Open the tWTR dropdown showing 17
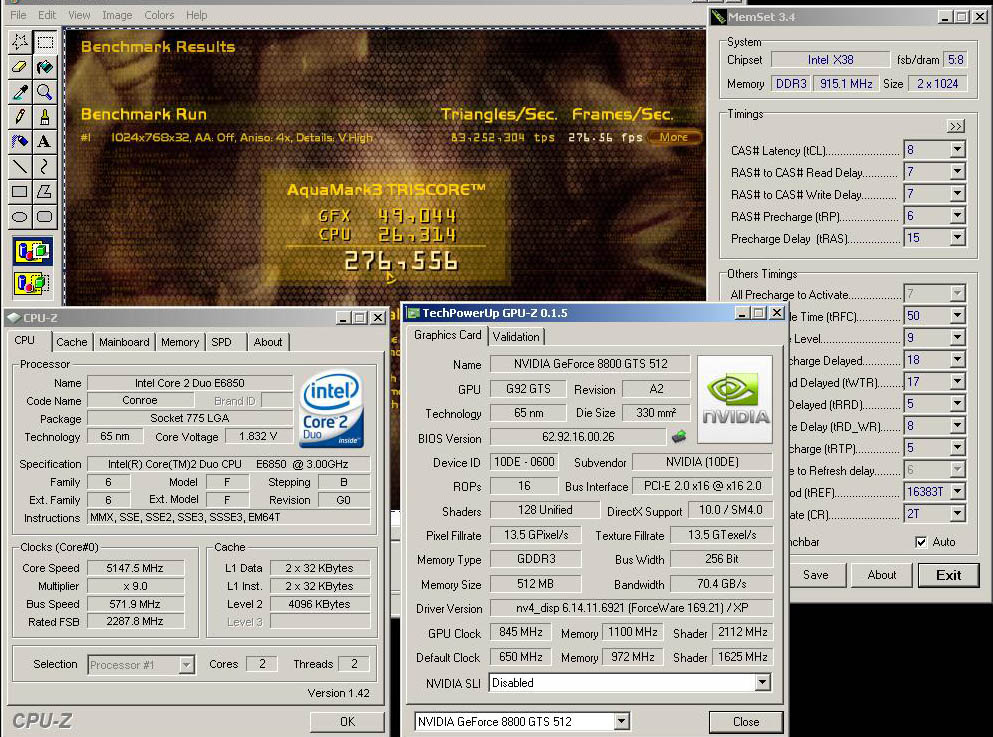This screenshot has width=993, height=737. click(958, 382)
